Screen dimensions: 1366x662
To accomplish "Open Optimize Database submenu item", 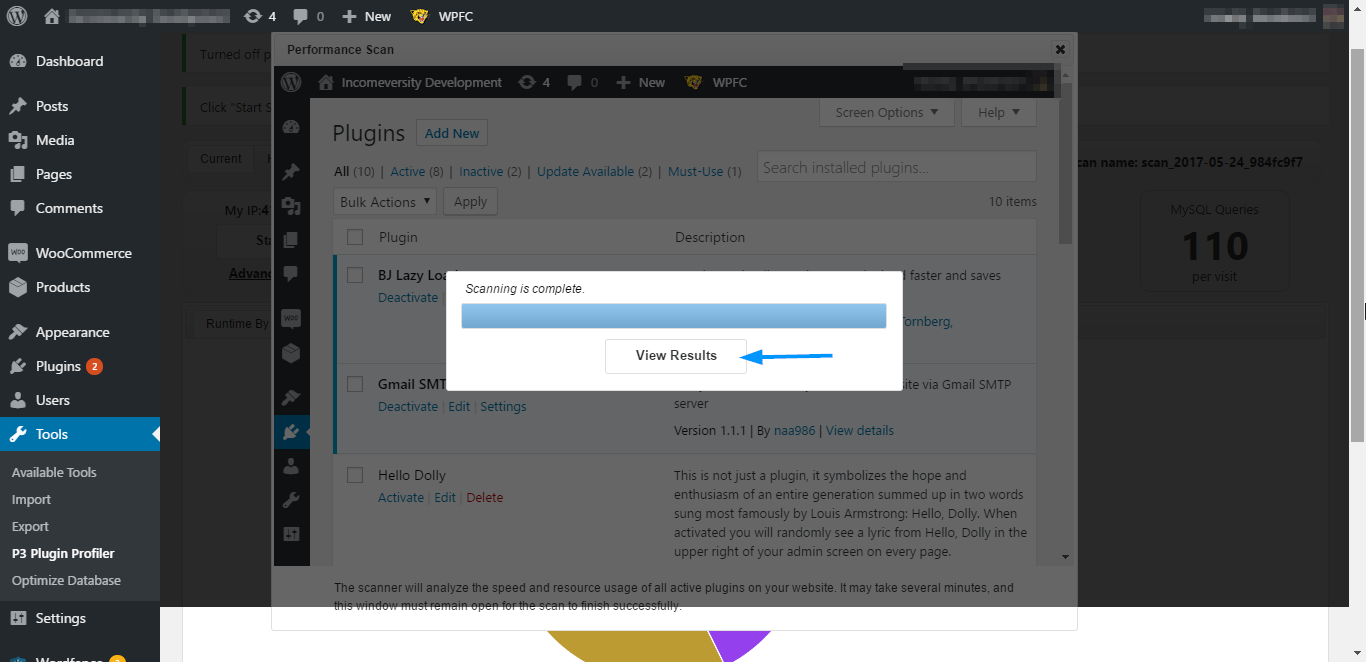I will point(66,580).
